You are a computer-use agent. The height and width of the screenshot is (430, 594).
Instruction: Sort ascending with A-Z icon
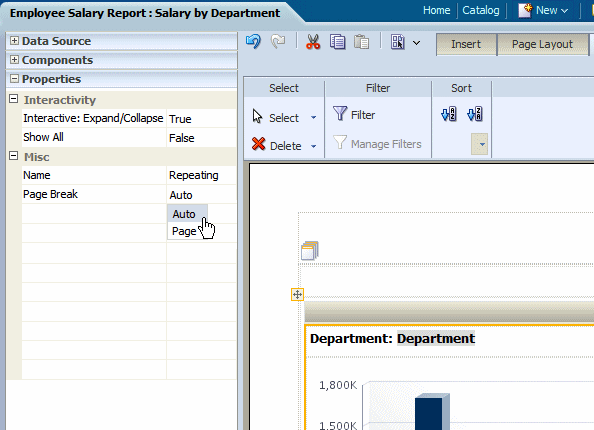(x=449, y=114)
